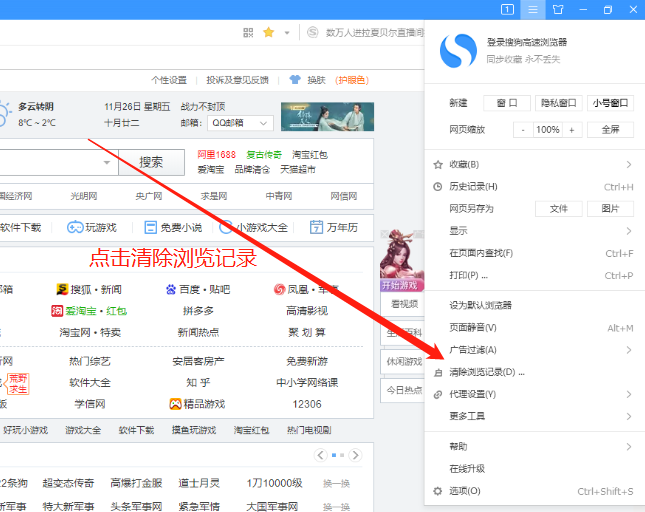This screenshot has height=512, width=645.
Task: Click the 阿里1688 link
Action: (216, 155)
